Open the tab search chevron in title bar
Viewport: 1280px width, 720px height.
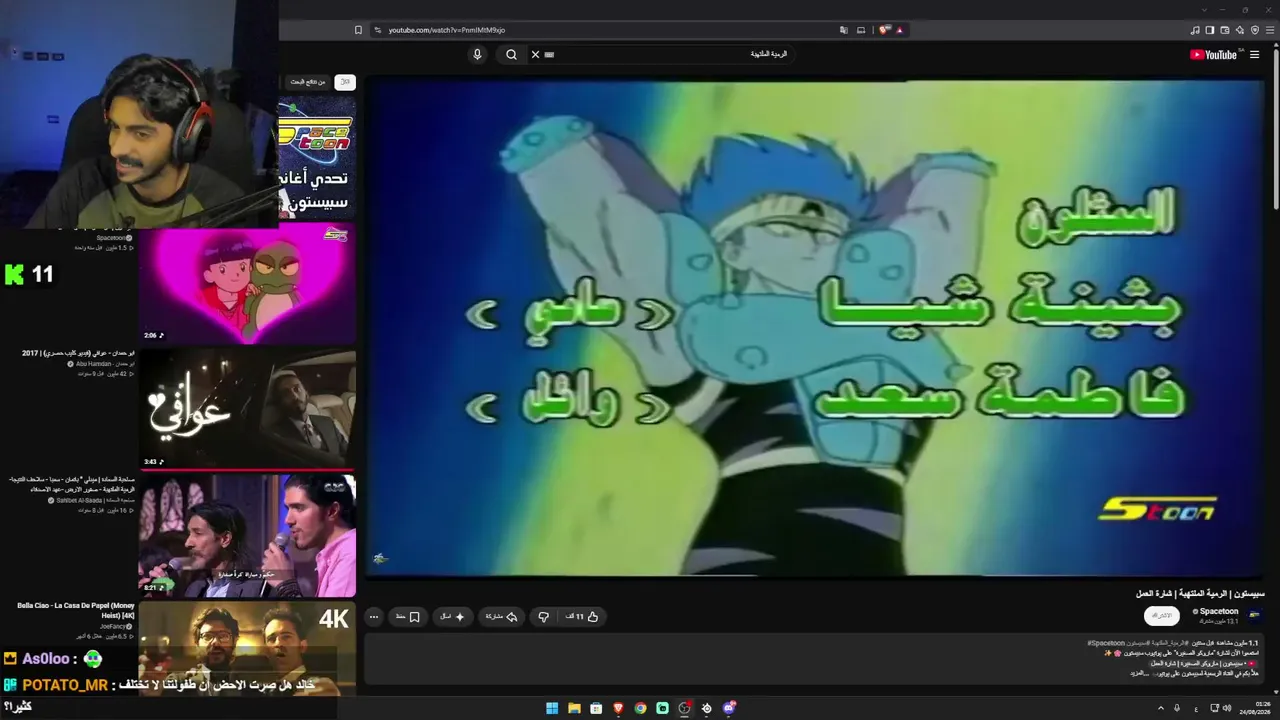(1204, 10)
